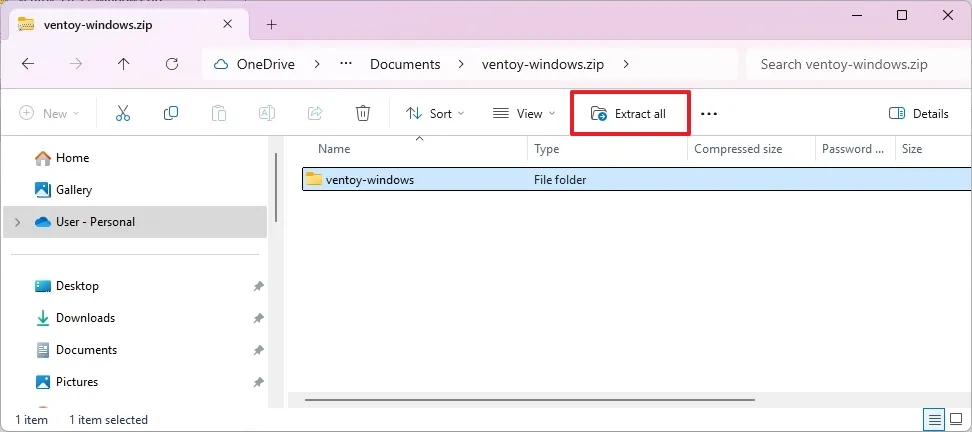Navigate up one folder level
This screenshot has height=432, width=972.
point(124,64)
